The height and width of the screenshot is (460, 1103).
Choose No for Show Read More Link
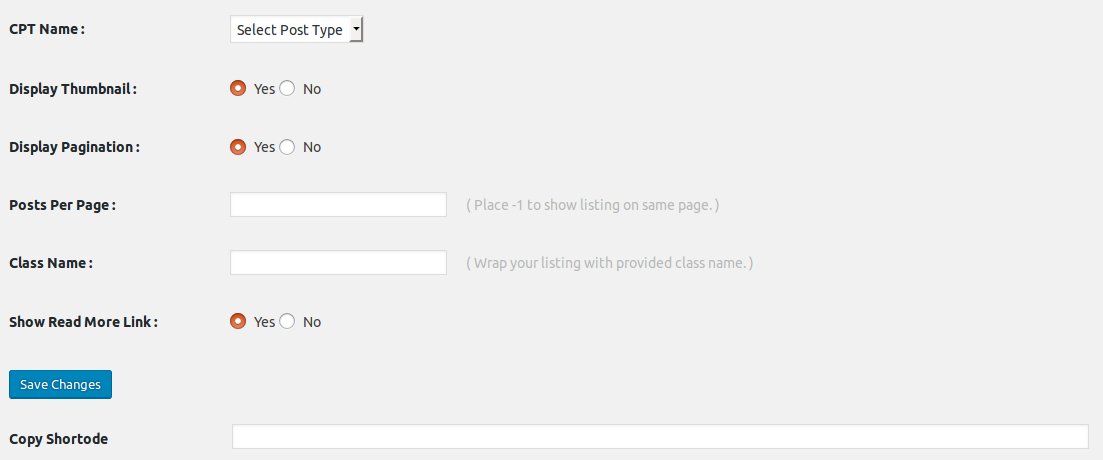coord(287,322)
